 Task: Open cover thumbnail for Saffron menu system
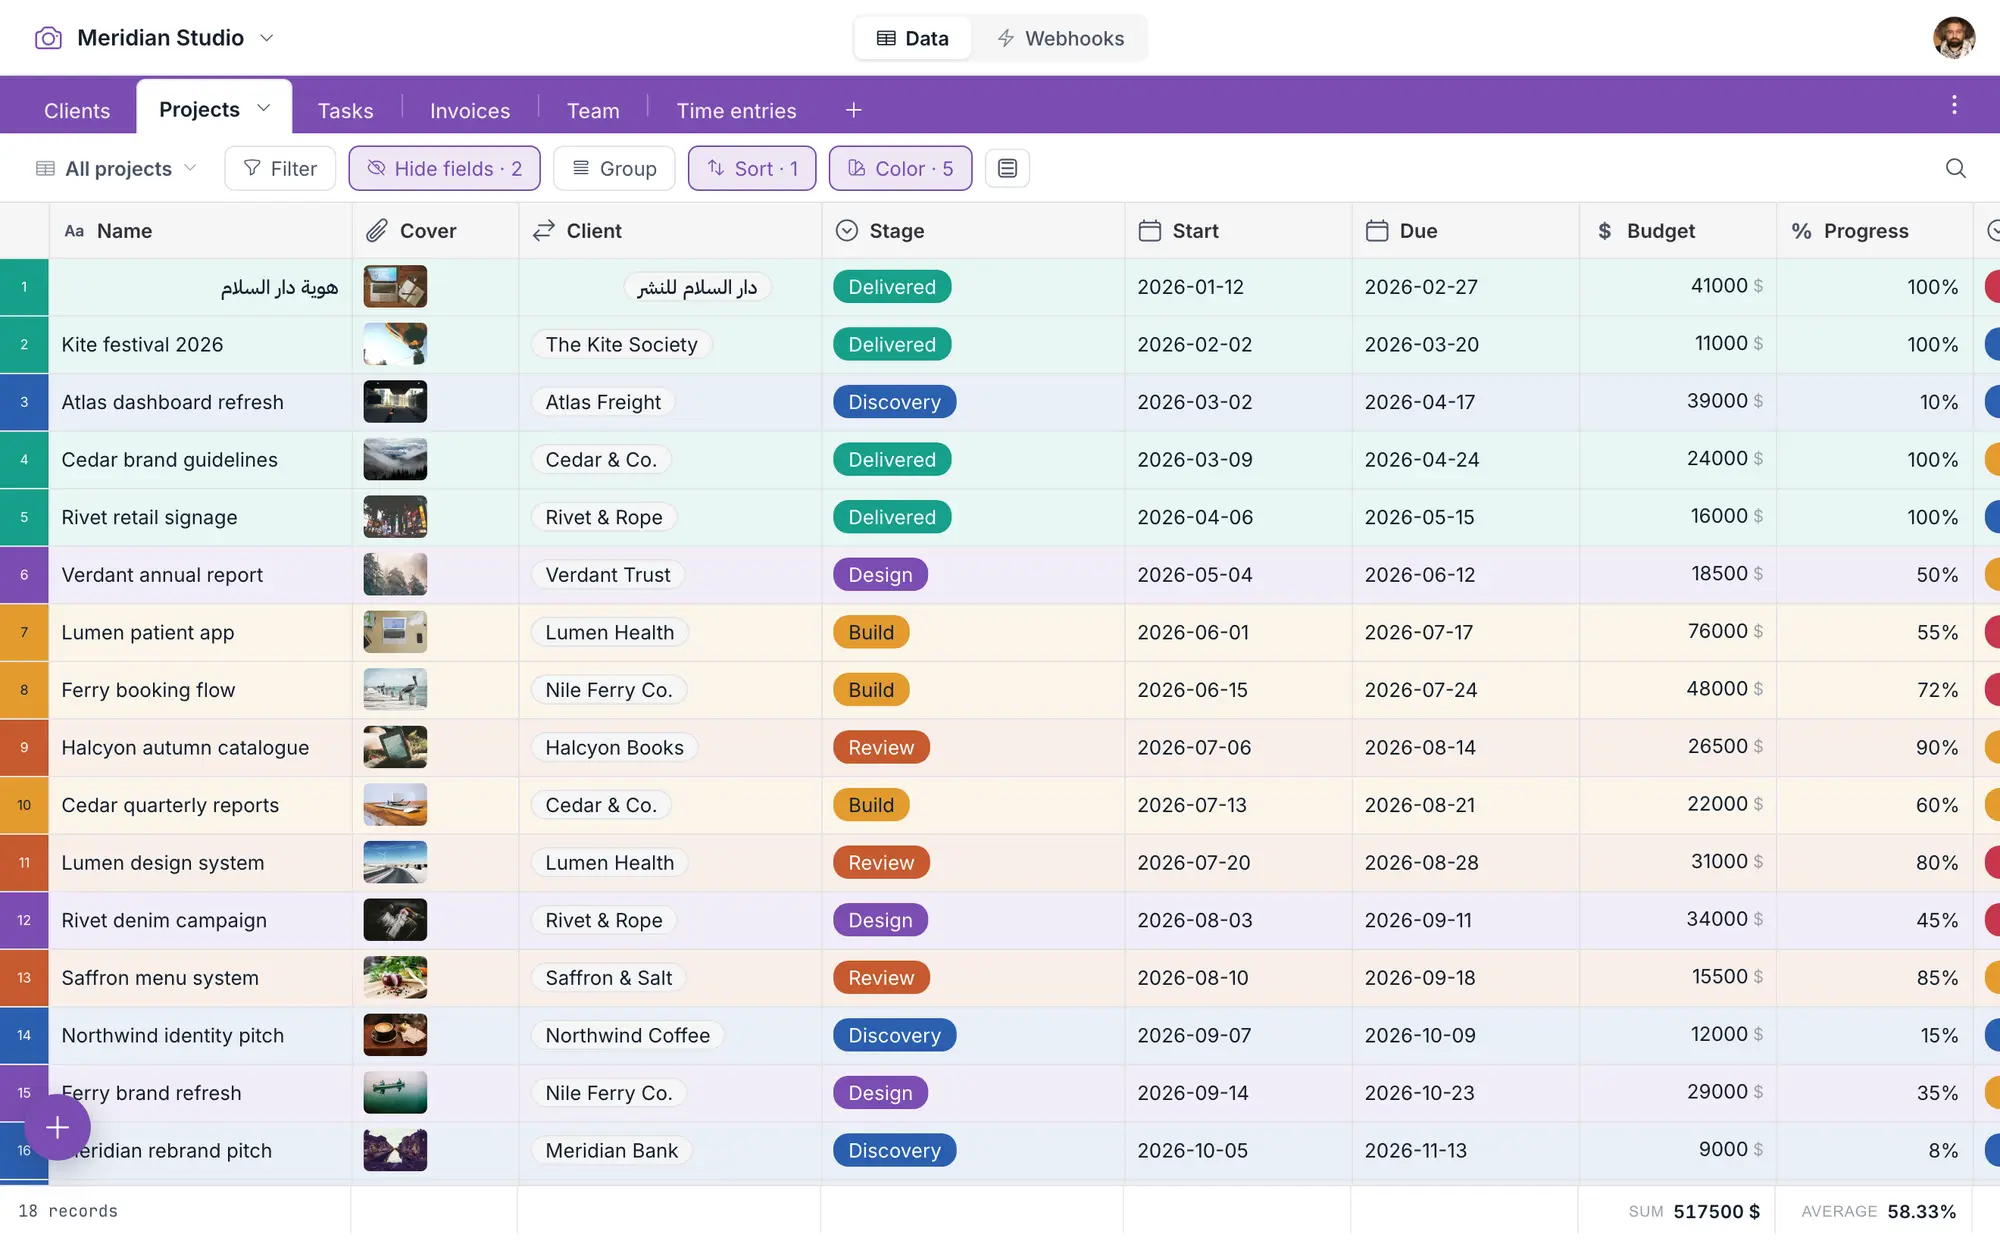coord(395,978)
